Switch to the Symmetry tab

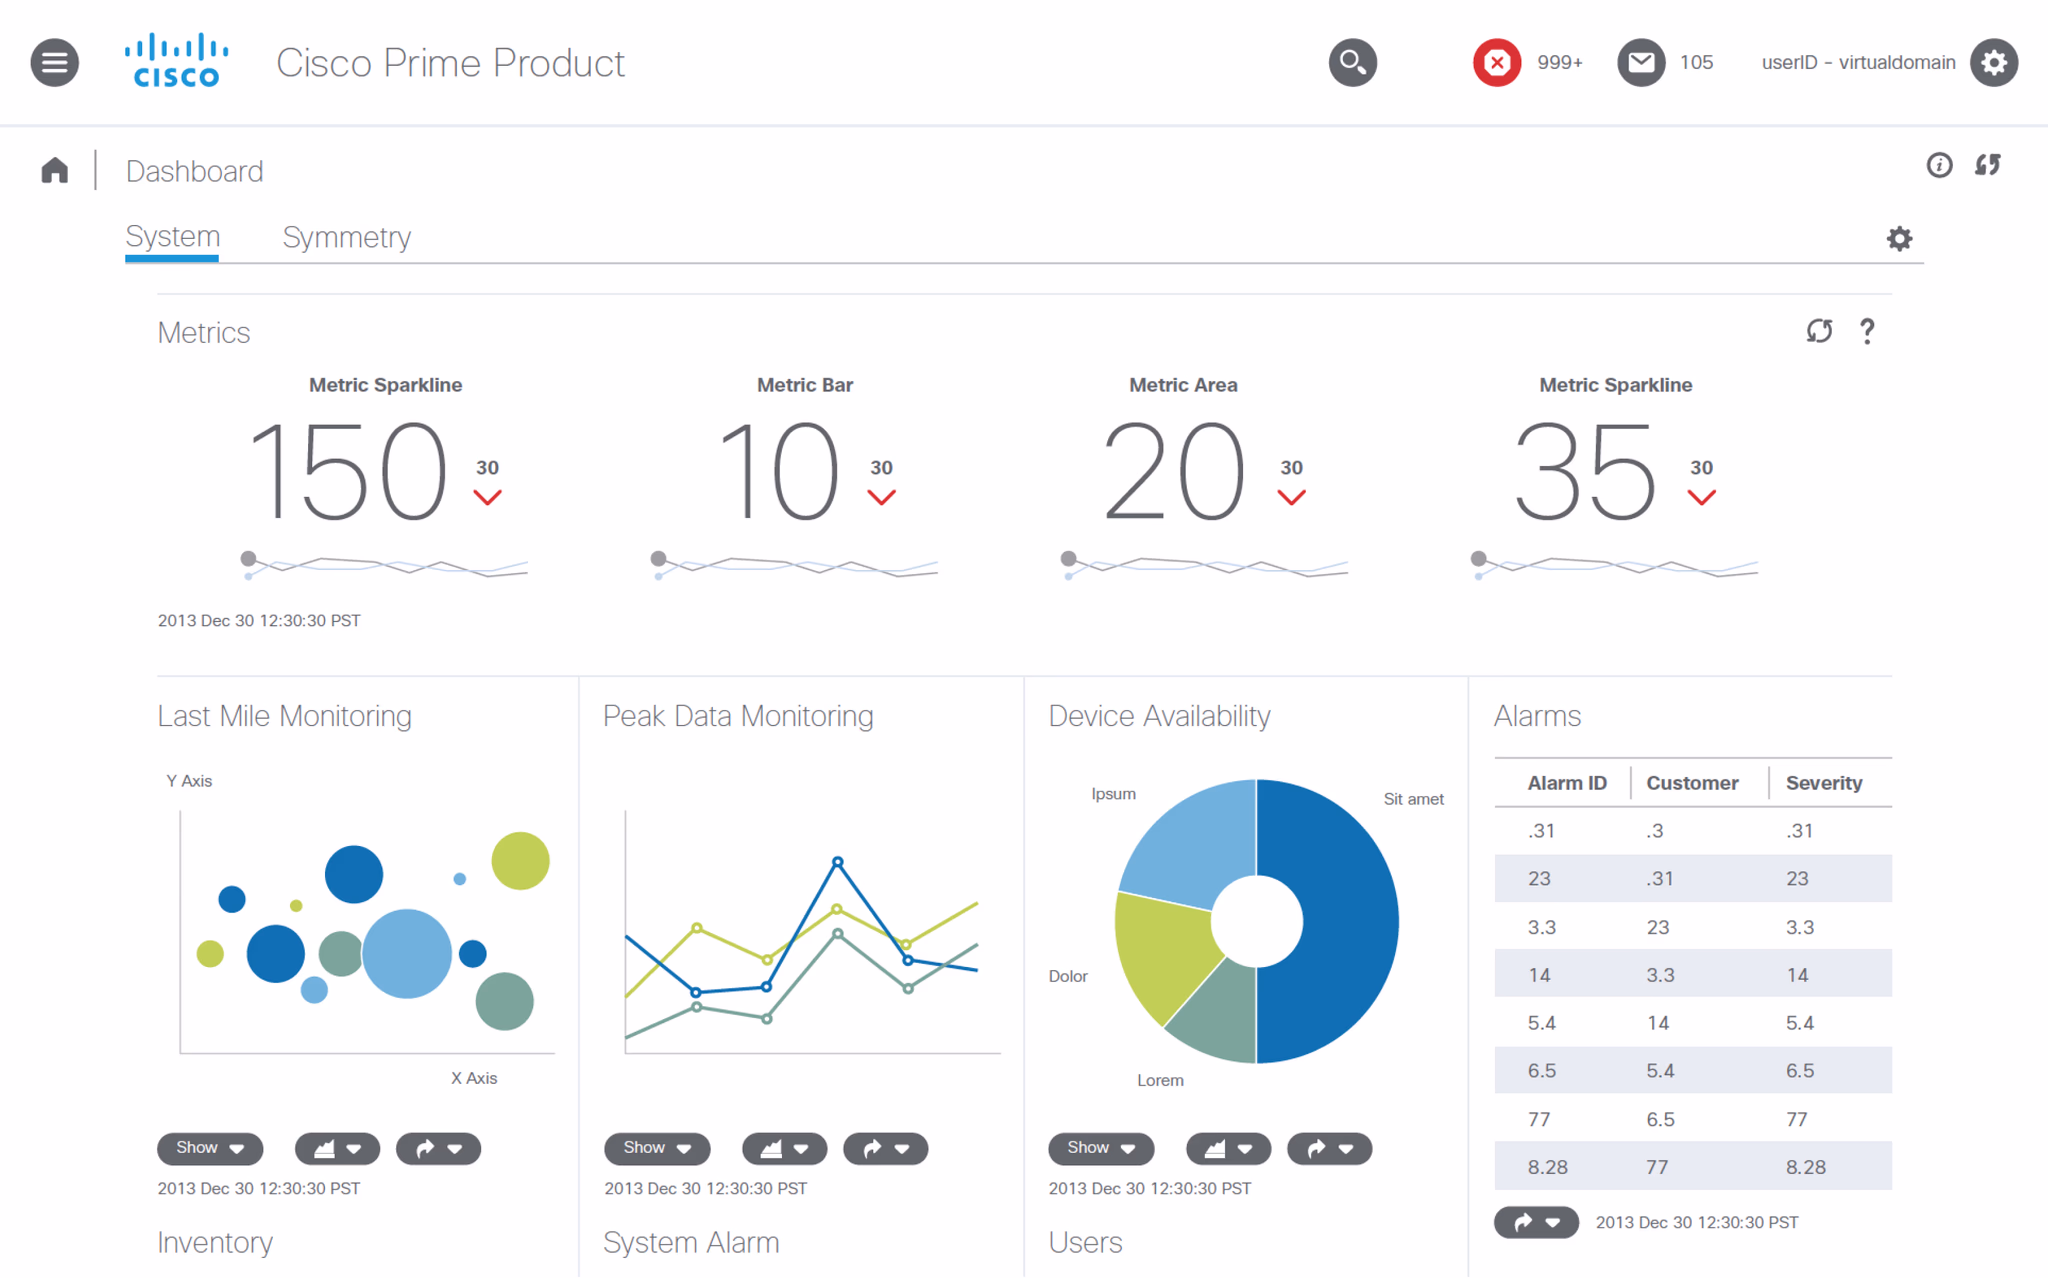point(346,237)
